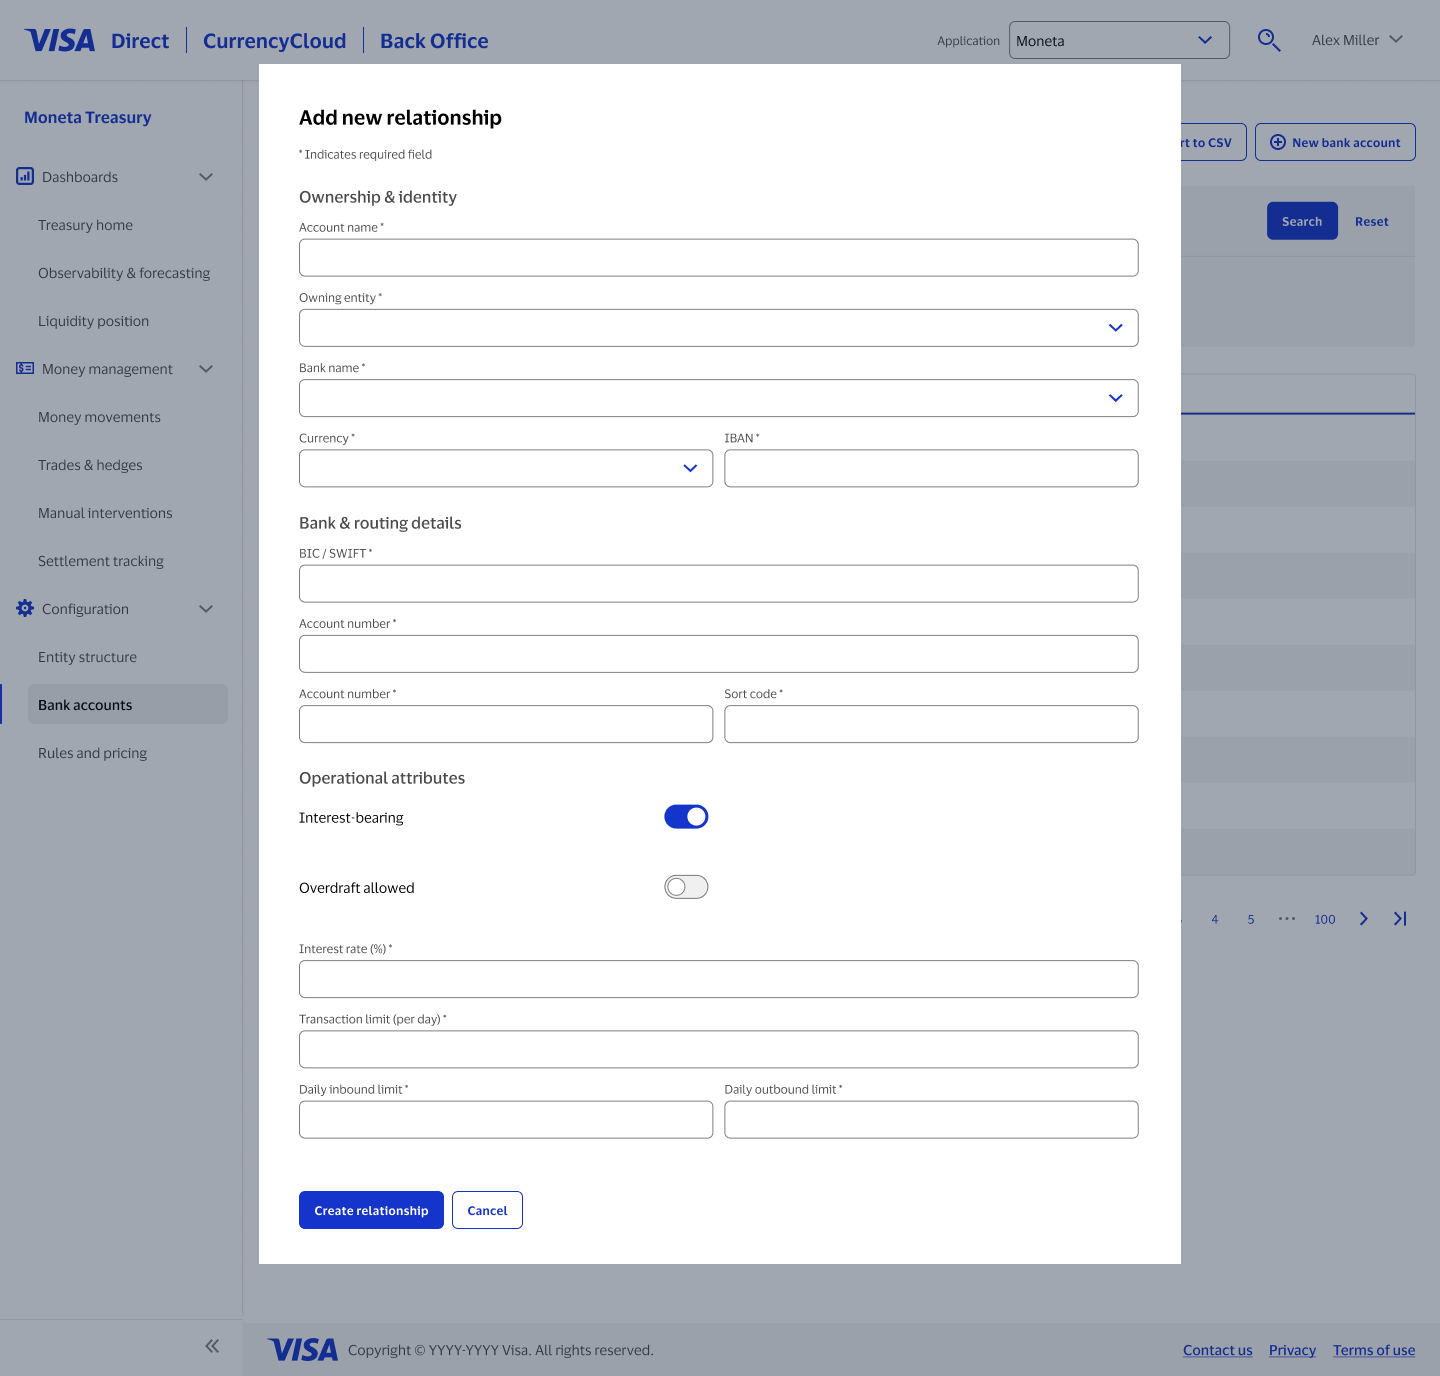Screen dimensions: 1440x1376
Task: Click the Moneta Treasury heading link
Action: click(x=88, y=117)
